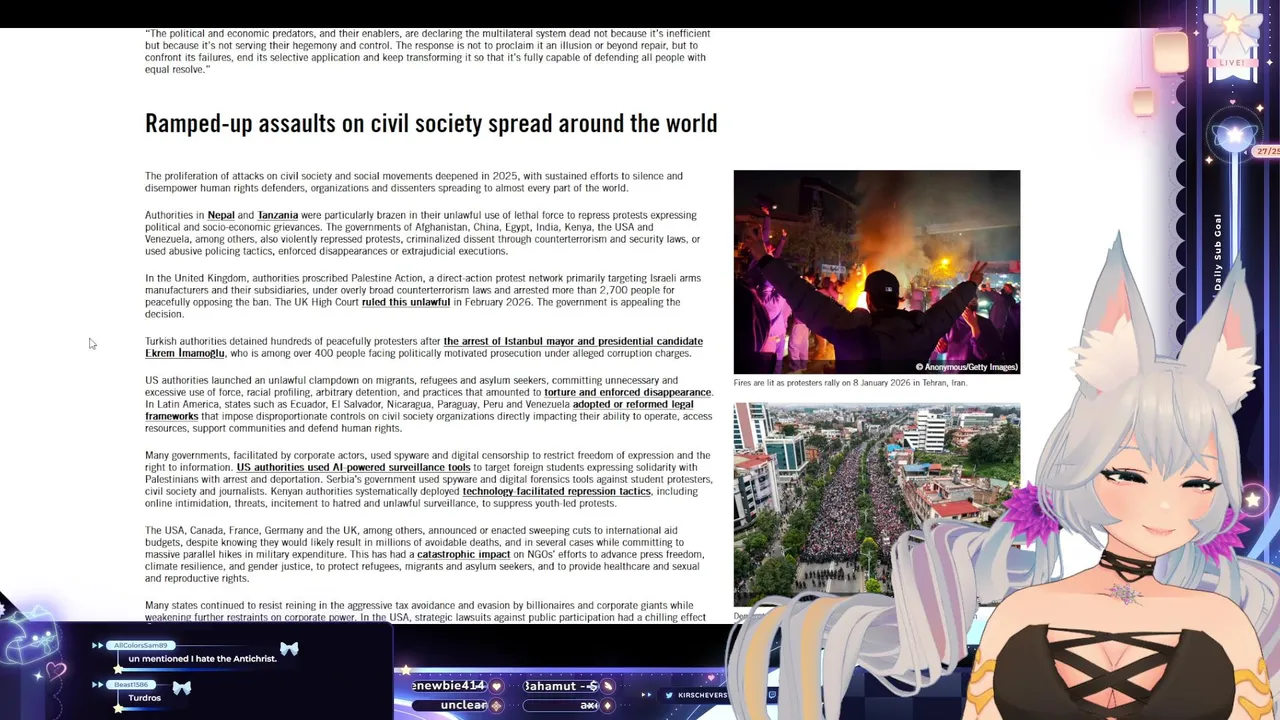This screenshot has width=1280, height=720.
Task: Open 'adopted or reformed legal frameworks' link
Action: point(419,410)
